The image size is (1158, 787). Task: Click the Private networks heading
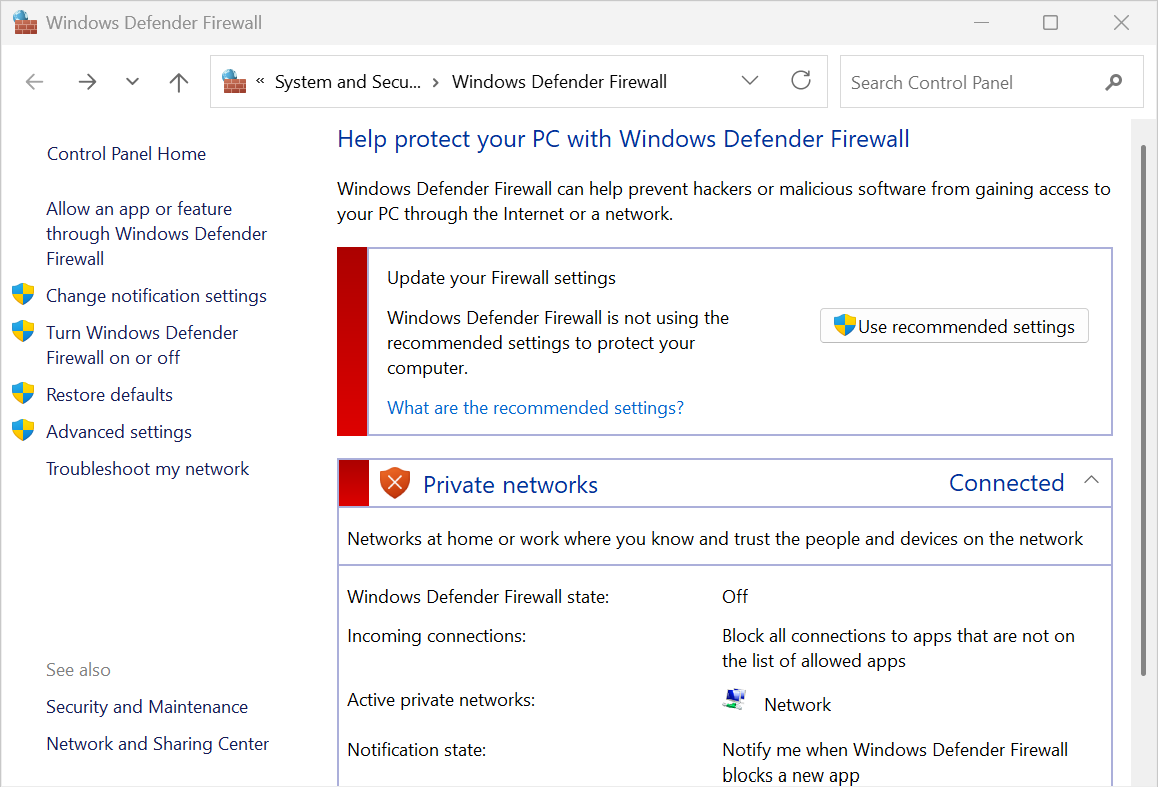pos(510,484)
